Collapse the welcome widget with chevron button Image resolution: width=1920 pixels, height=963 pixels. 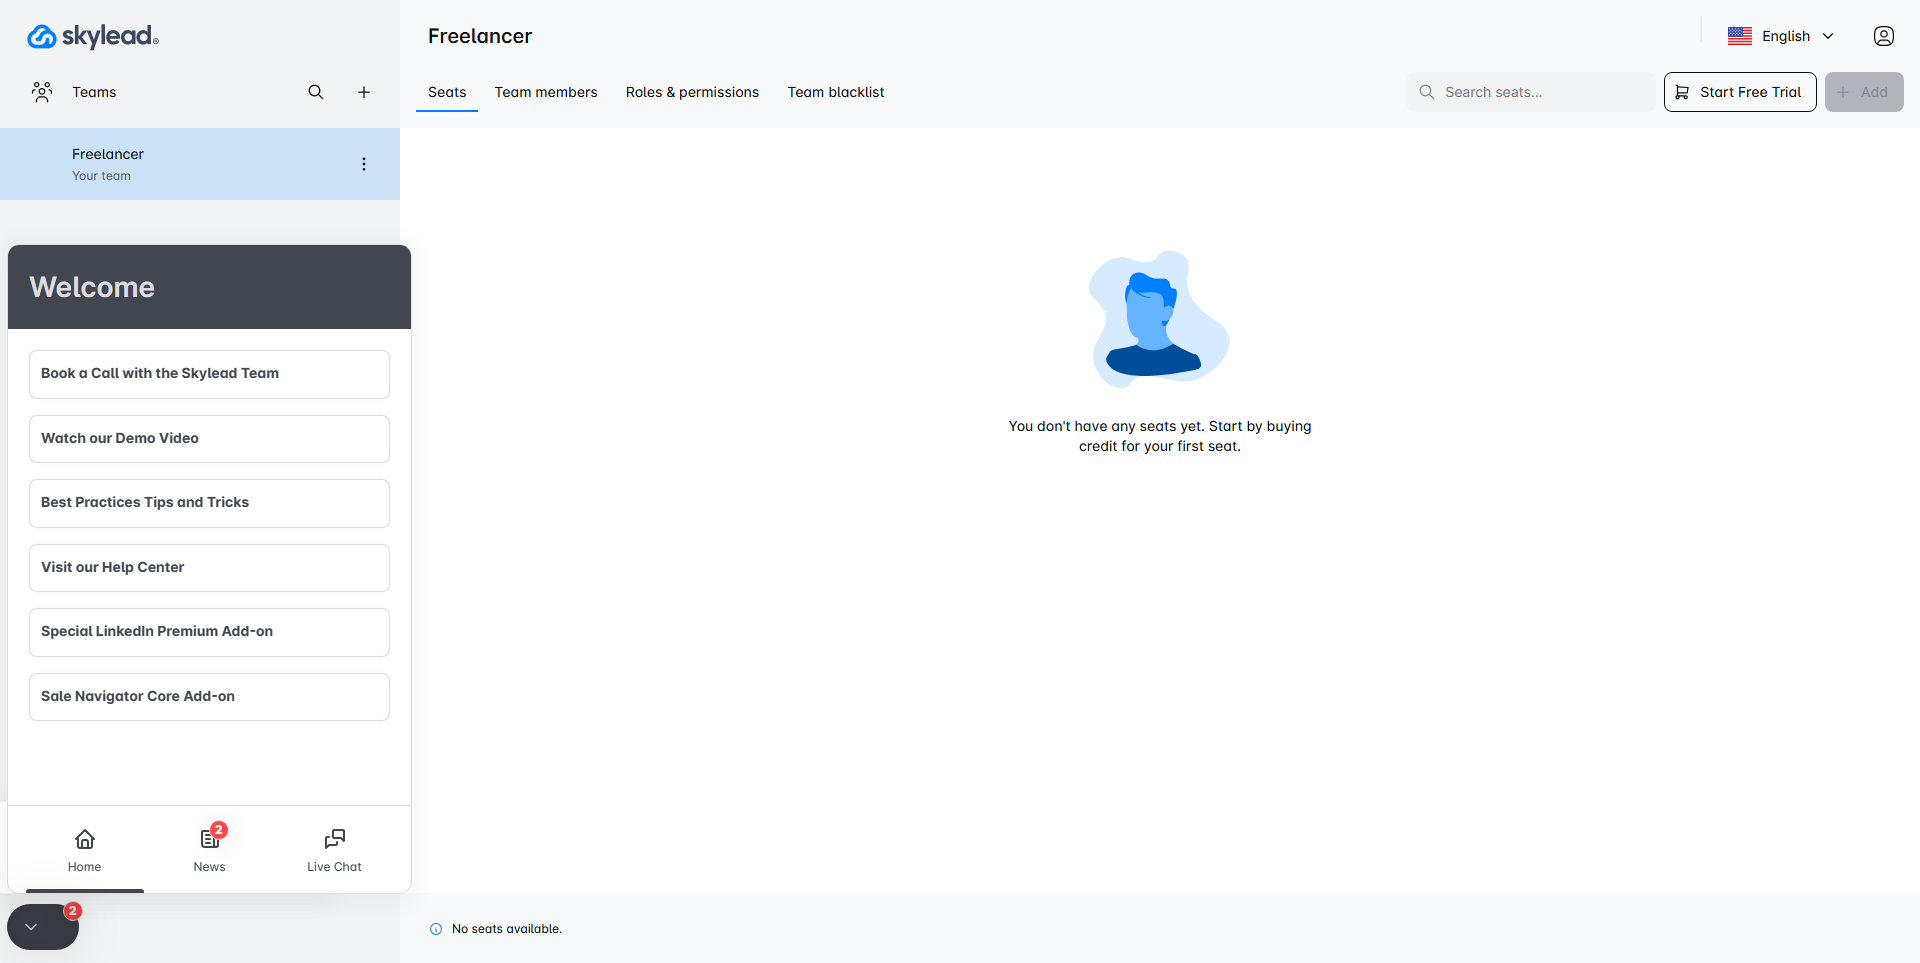tap(32, 927)
